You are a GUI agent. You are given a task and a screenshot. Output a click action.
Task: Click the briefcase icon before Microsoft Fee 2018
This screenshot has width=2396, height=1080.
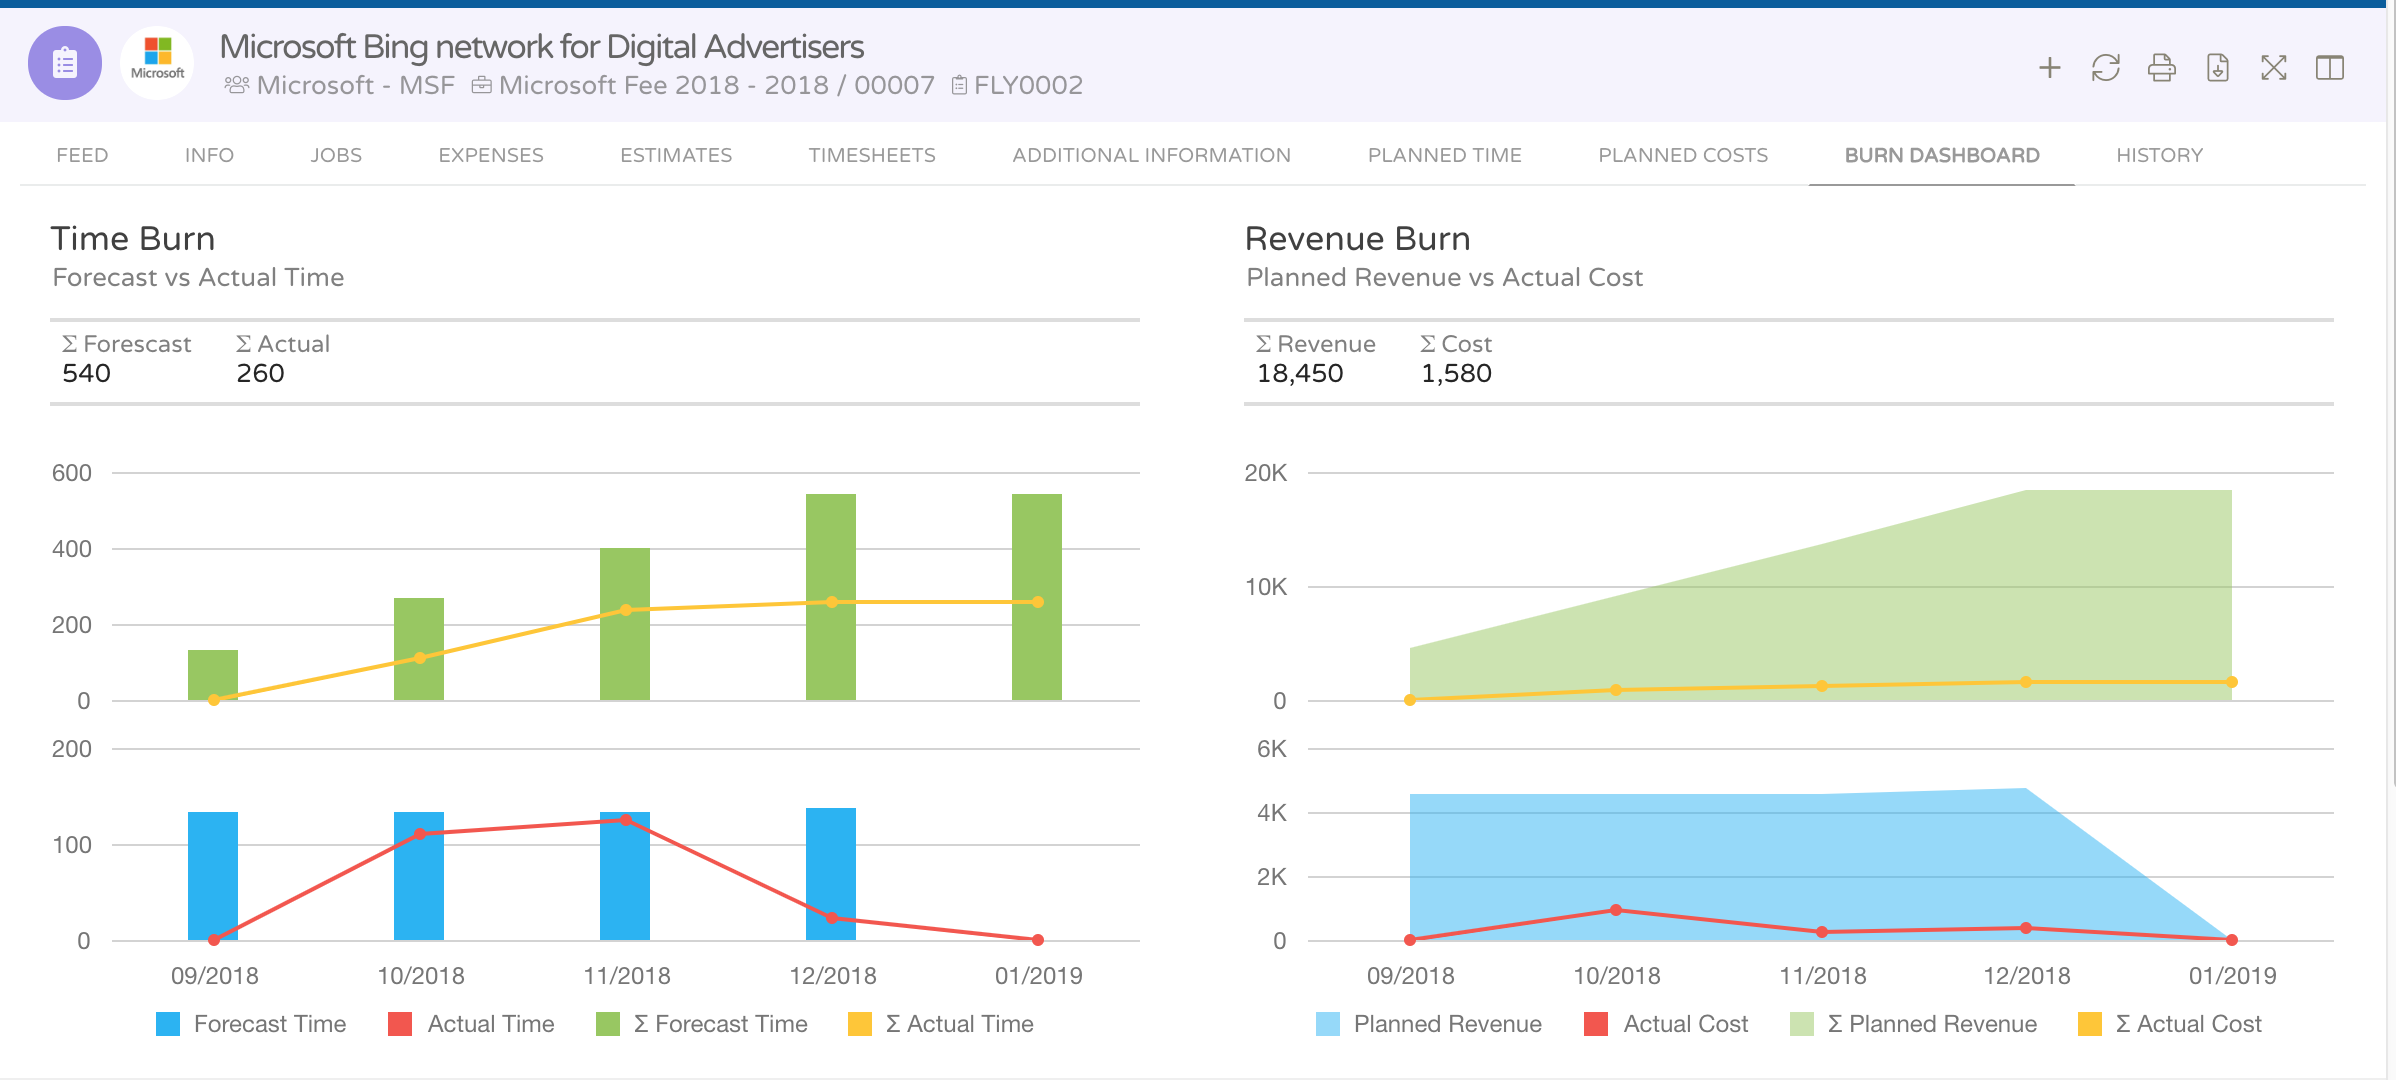[482, 85]
